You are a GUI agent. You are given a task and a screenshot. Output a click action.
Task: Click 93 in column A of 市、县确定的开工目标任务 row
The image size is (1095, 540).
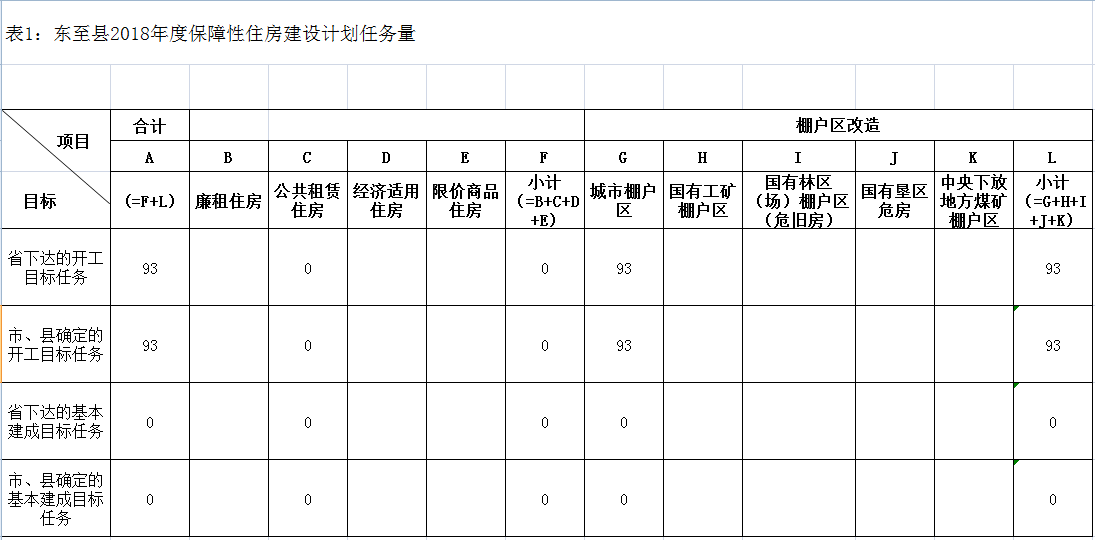click(149, 346)
